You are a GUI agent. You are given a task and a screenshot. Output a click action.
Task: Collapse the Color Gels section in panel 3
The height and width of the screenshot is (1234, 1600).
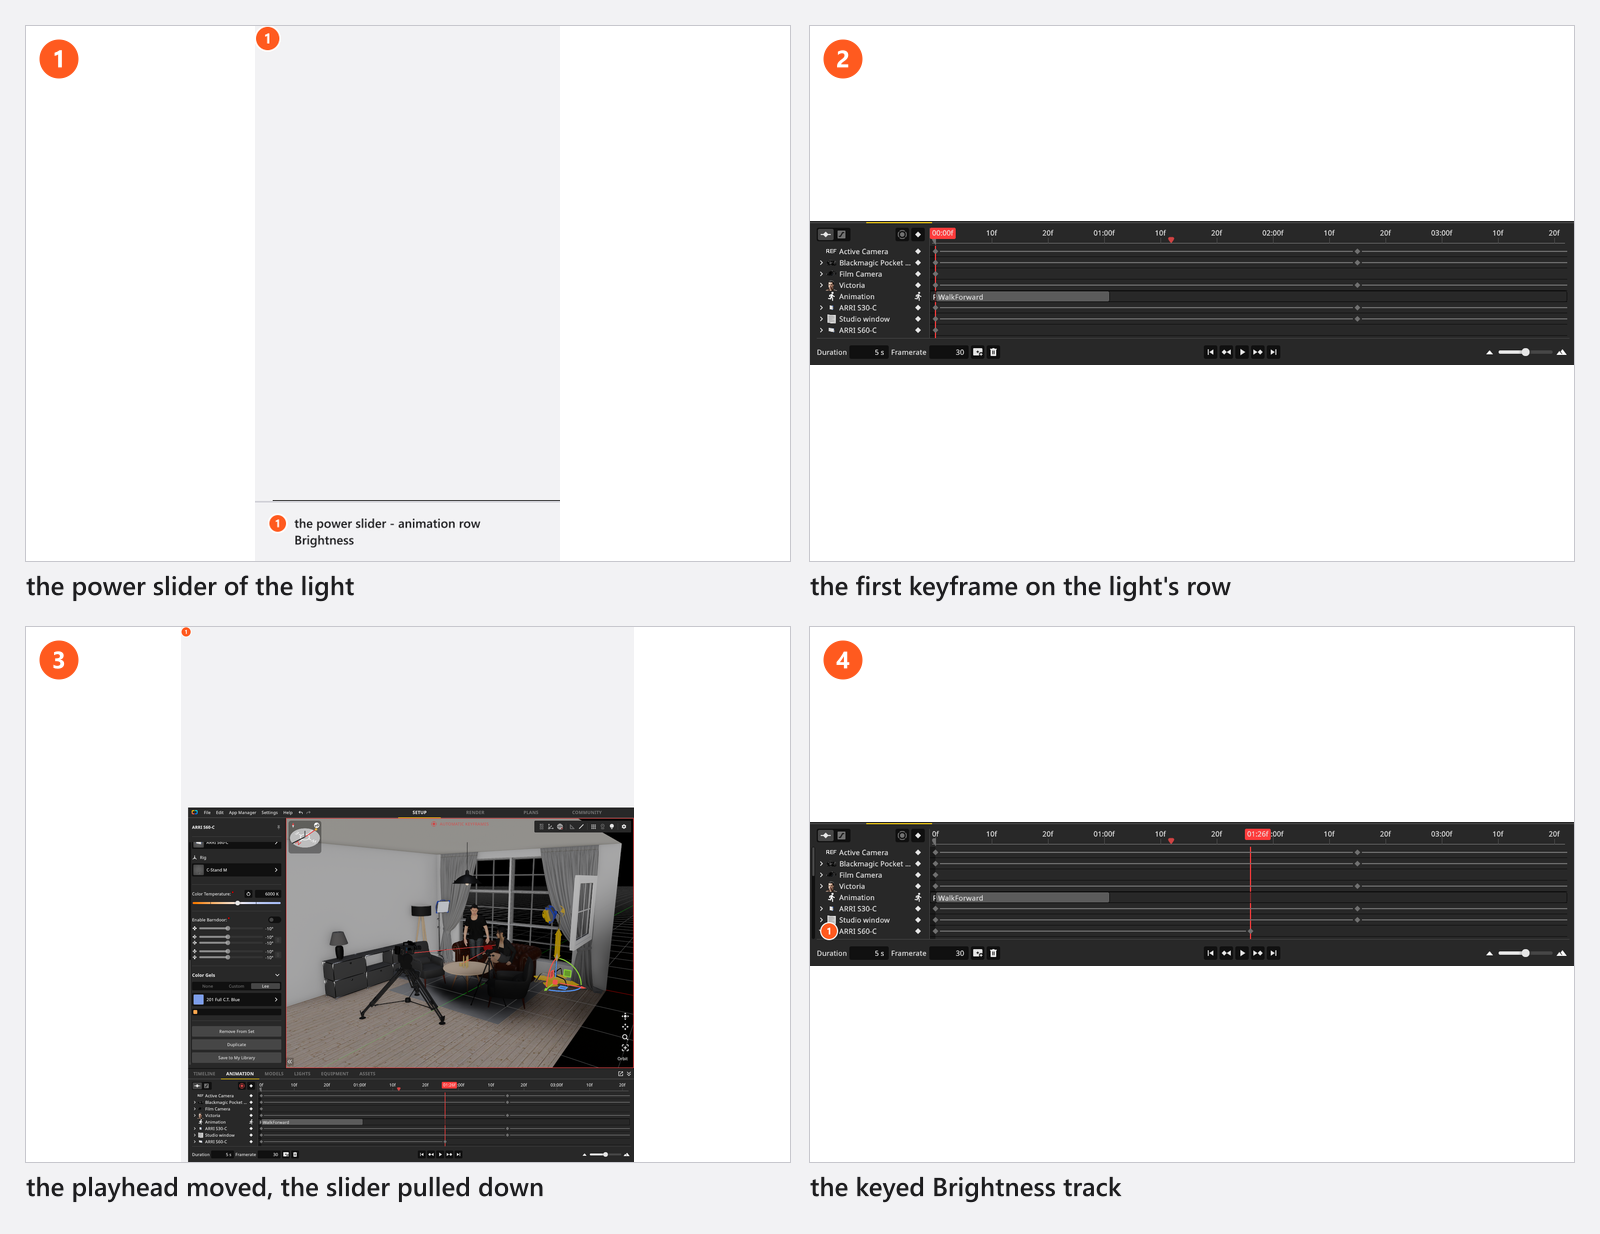(x=277, y=975)
